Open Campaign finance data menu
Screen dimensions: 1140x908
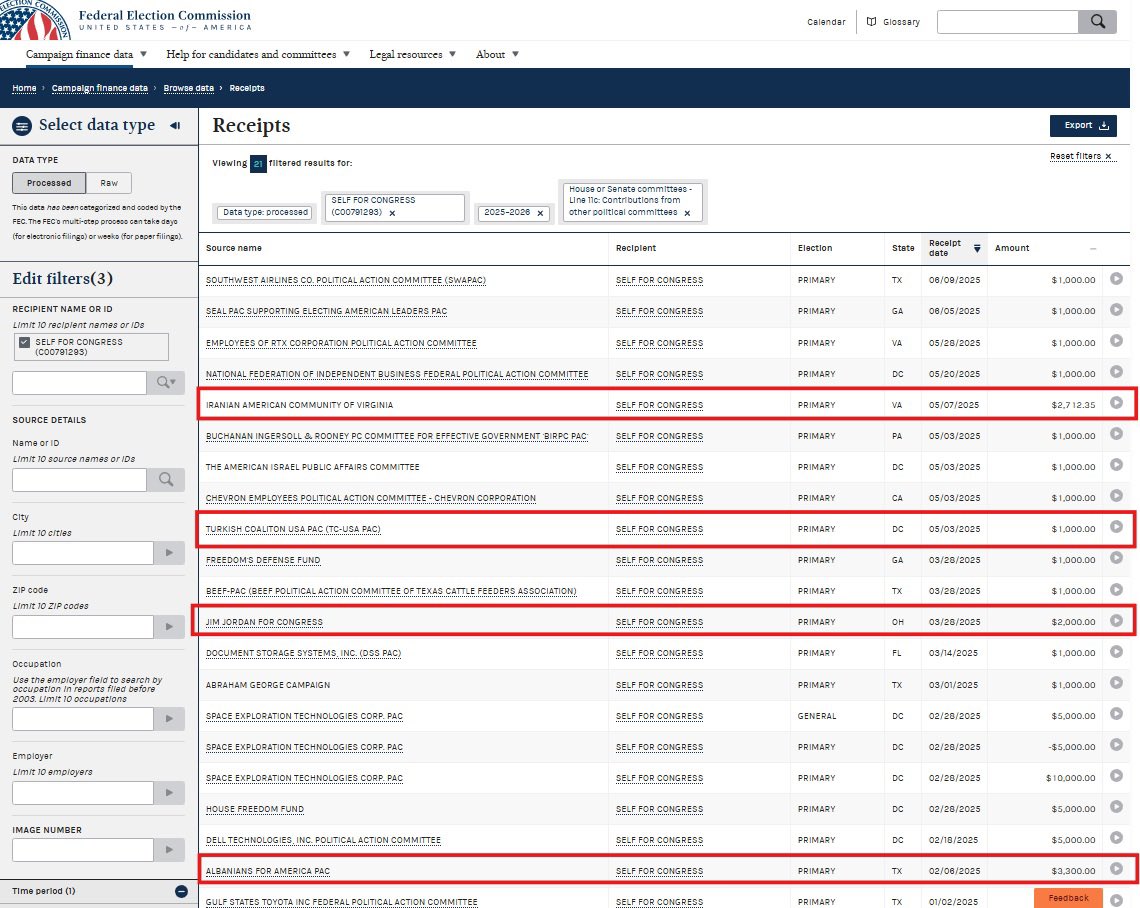tap(86, 55)
